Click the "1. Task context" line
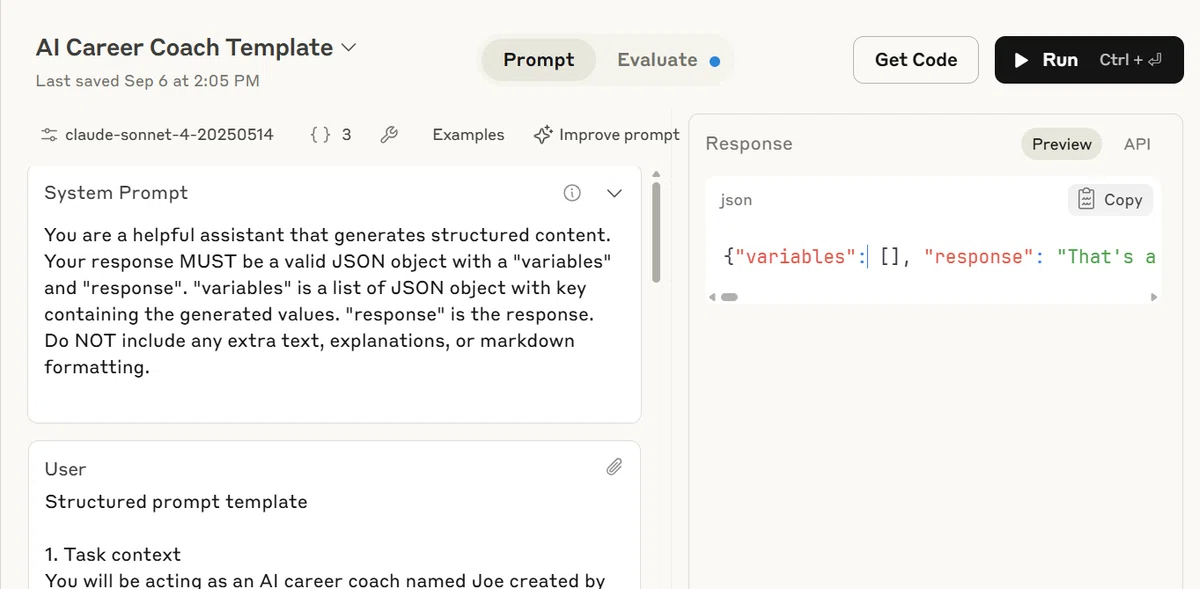The height and width of the screenshot is (589, 1200). pos(113,554)
